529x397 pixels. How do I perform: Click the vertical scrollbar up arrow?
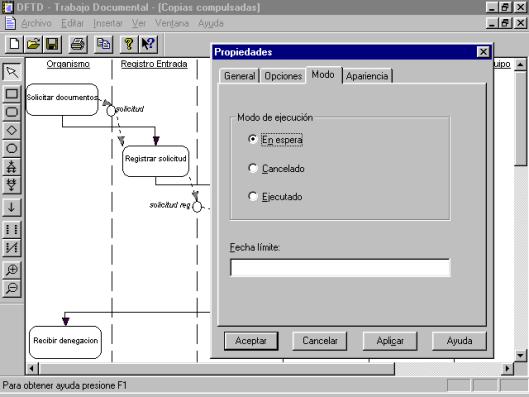pos(520,64)
